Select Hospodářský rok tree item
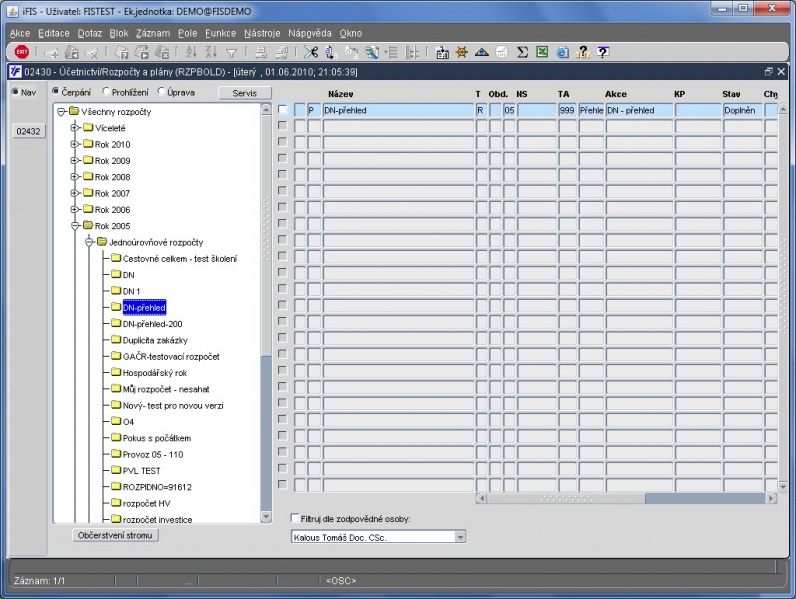The width and height of the screenshot is (796, 599). 155,373
